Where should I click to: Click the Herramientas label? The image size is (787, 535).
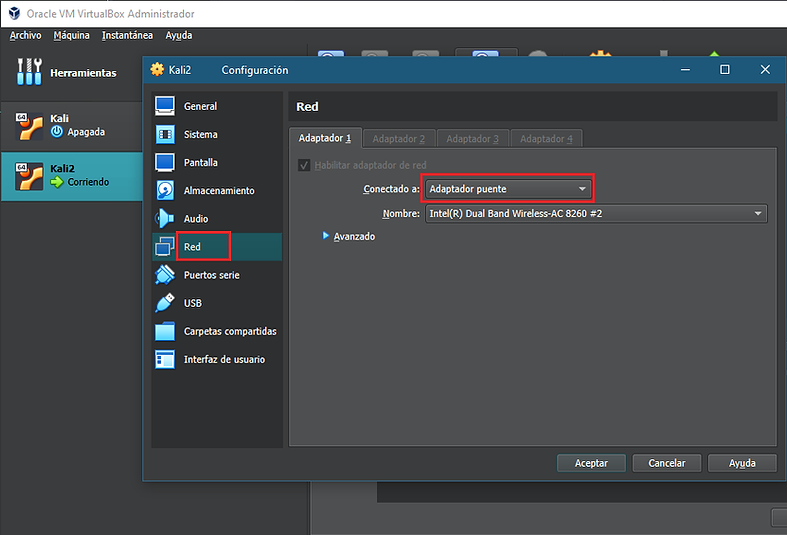83,73
